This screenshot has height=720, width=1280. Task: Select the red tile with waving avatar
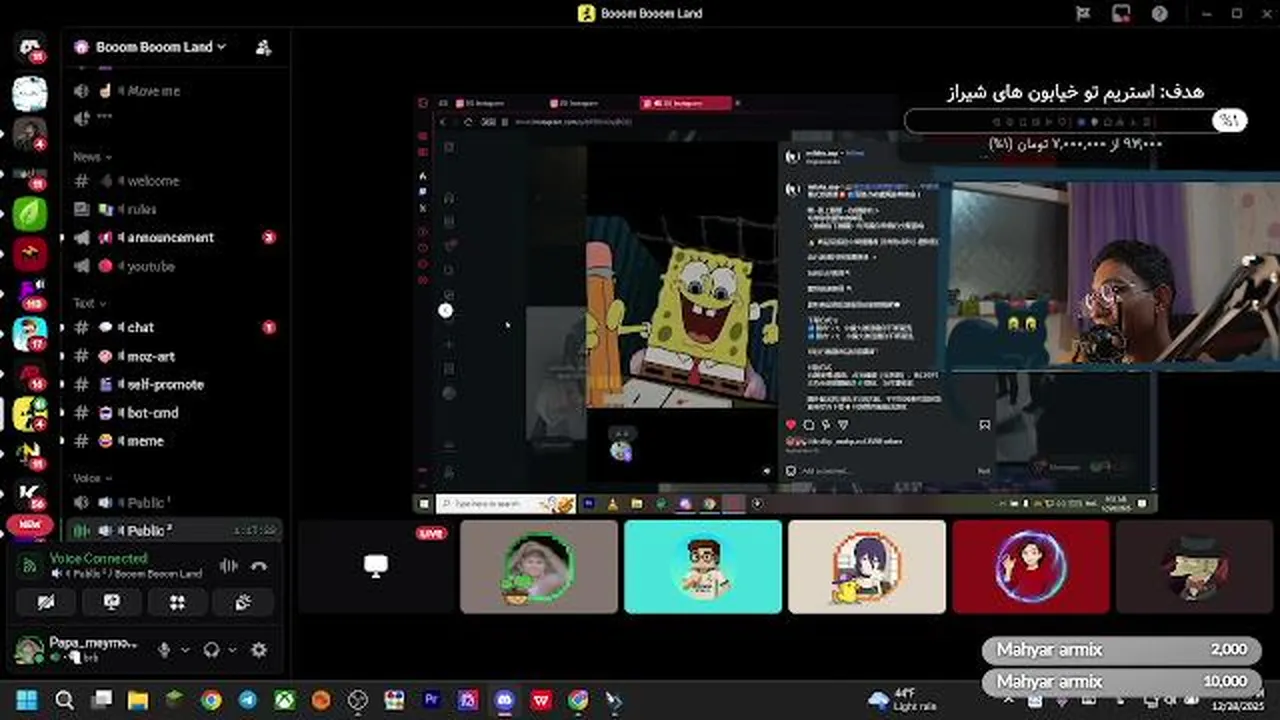pos(1031,566)
